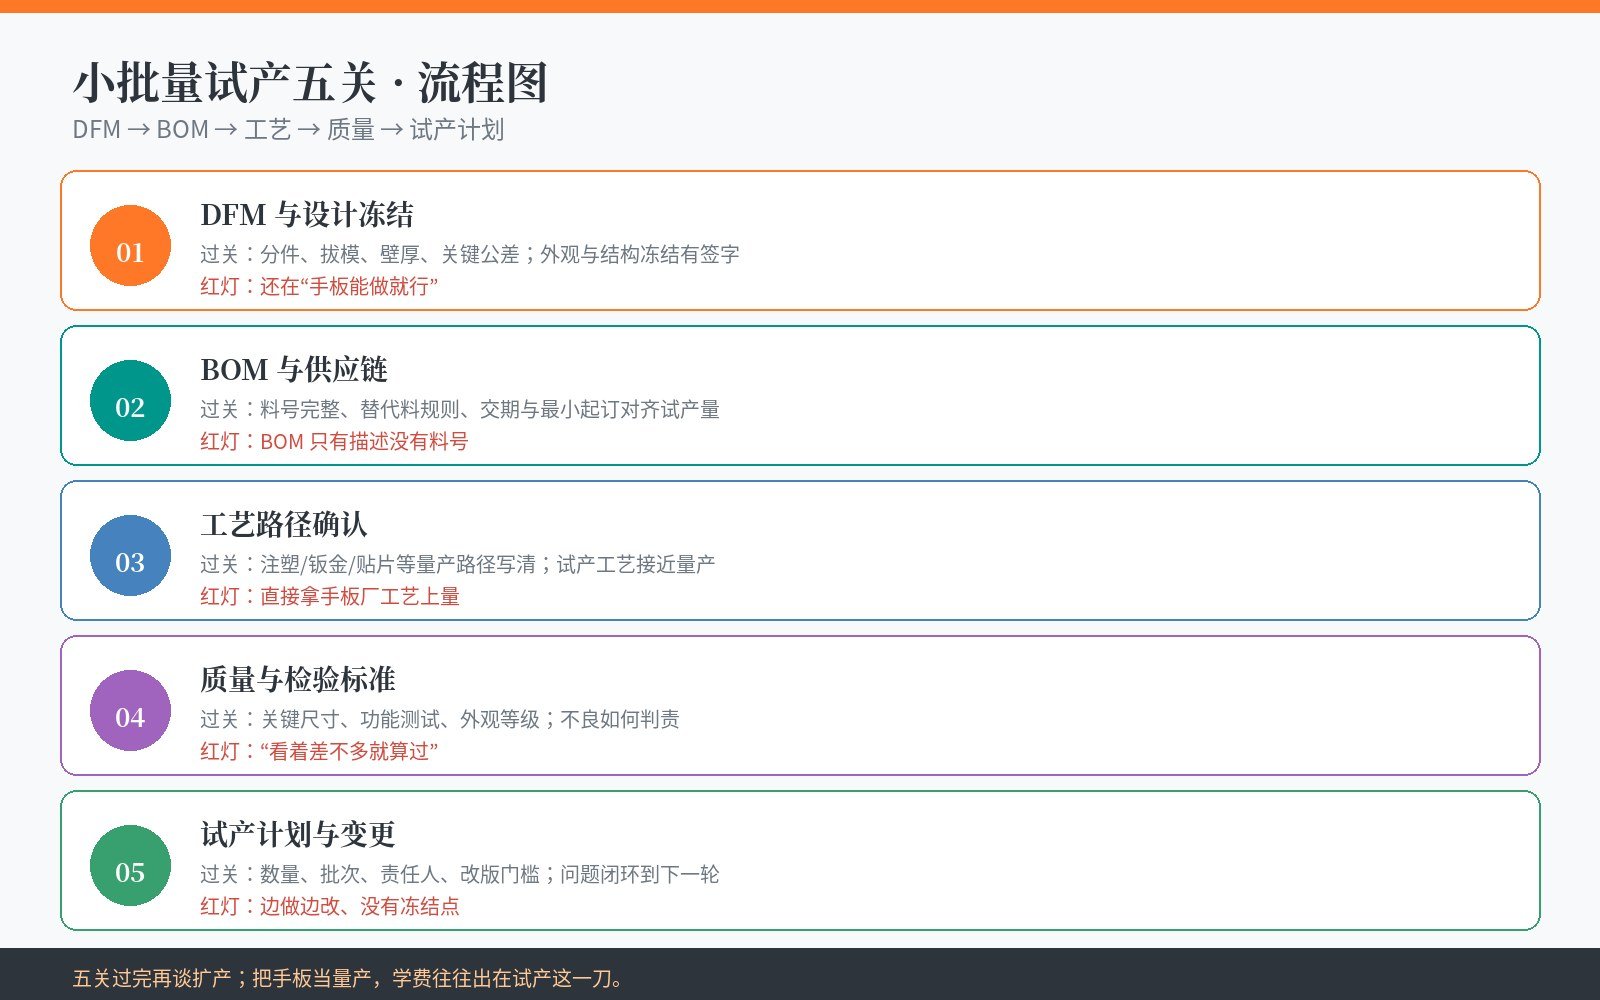The height and width of the screenshot is (1000, 1600).
Task: Click the red text 边做边改、没有冻结点
Action: (360, 906)
